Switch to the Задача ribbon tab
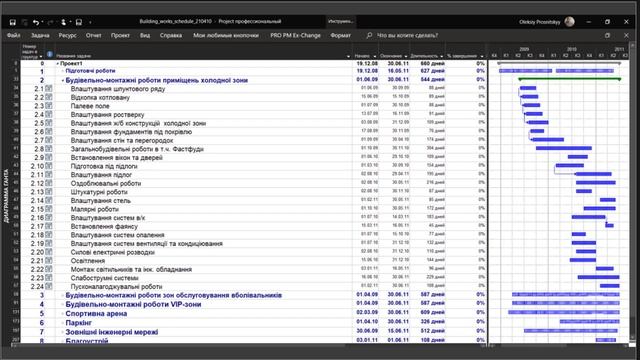Viewport: 640px width, 360px height. tap(40, 36)
